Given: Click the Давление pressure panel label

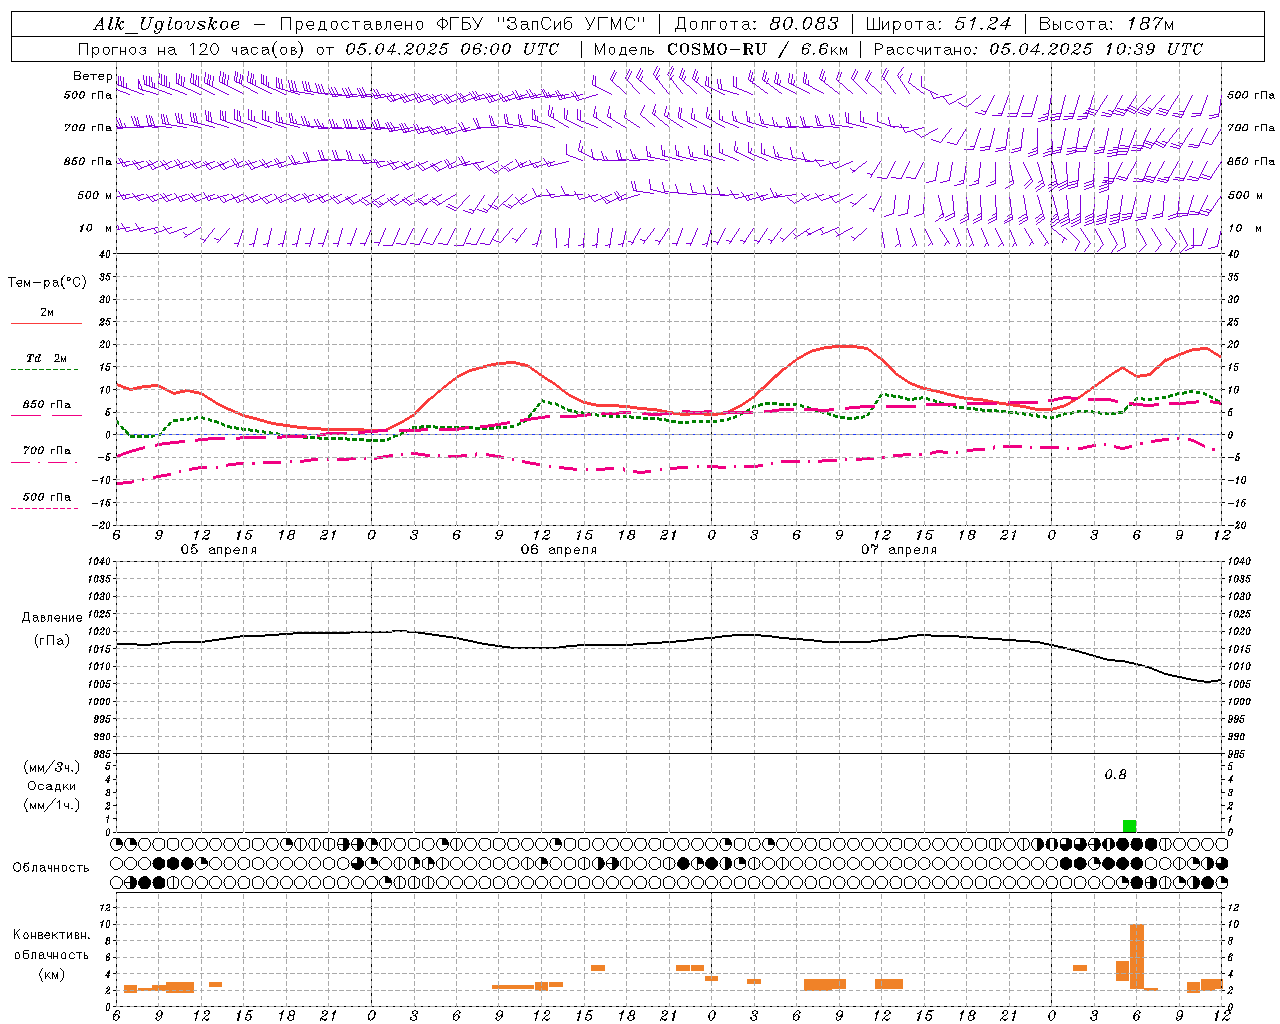Looking at the screenshot, I should [x=52, y=618].
